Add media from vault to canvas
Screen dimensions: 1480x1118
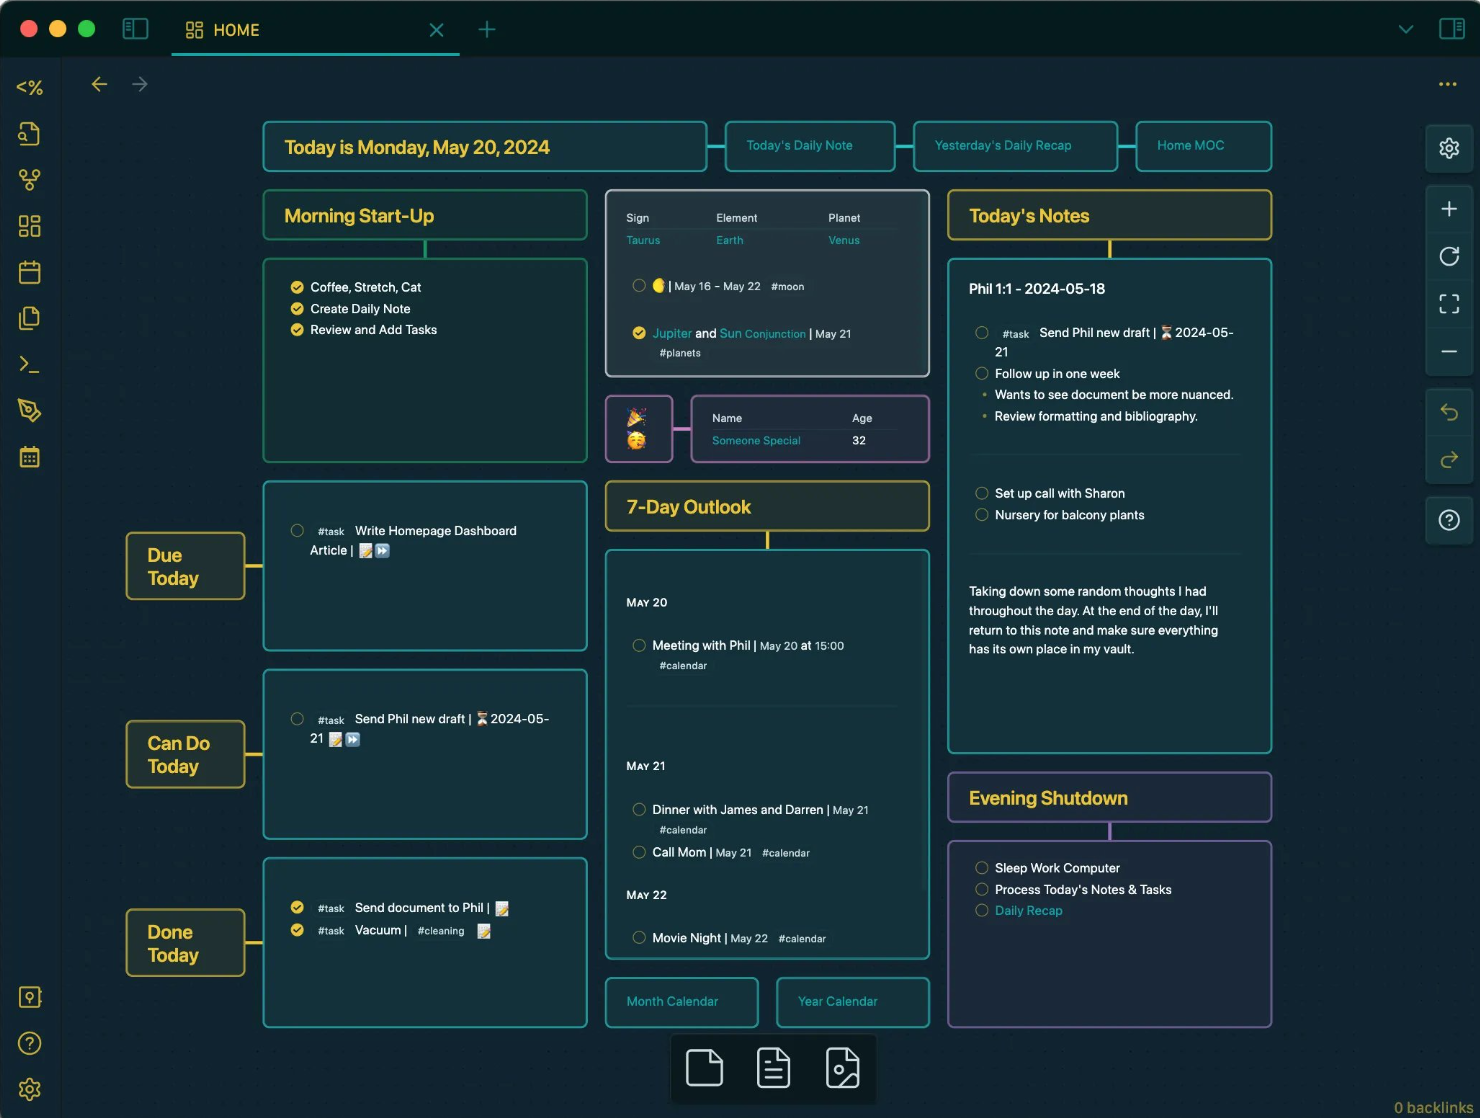coord(842,1068)
